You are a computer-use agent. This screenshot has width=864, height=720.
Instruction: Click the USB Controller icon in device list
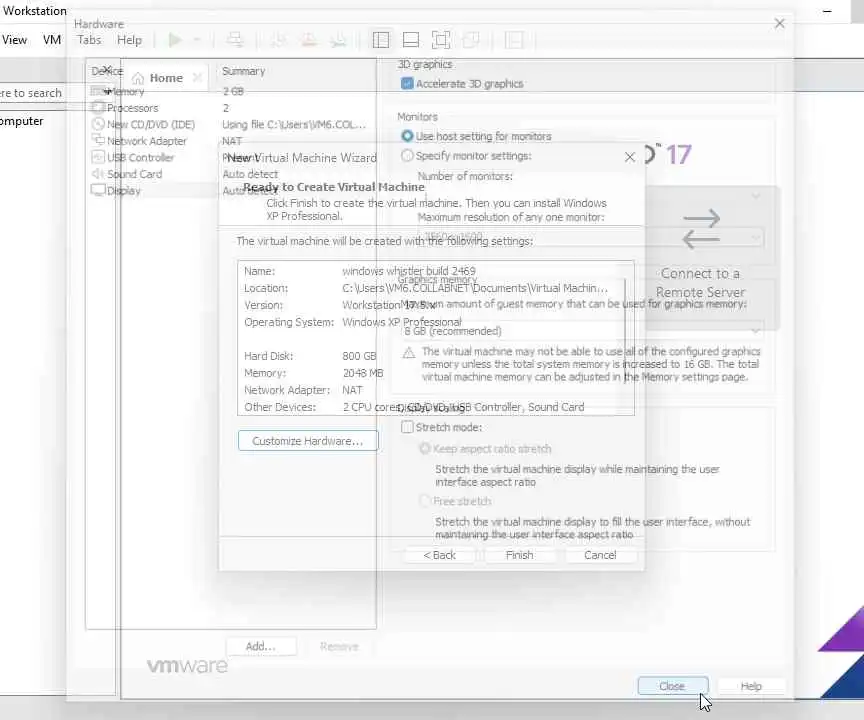[98, 157]
